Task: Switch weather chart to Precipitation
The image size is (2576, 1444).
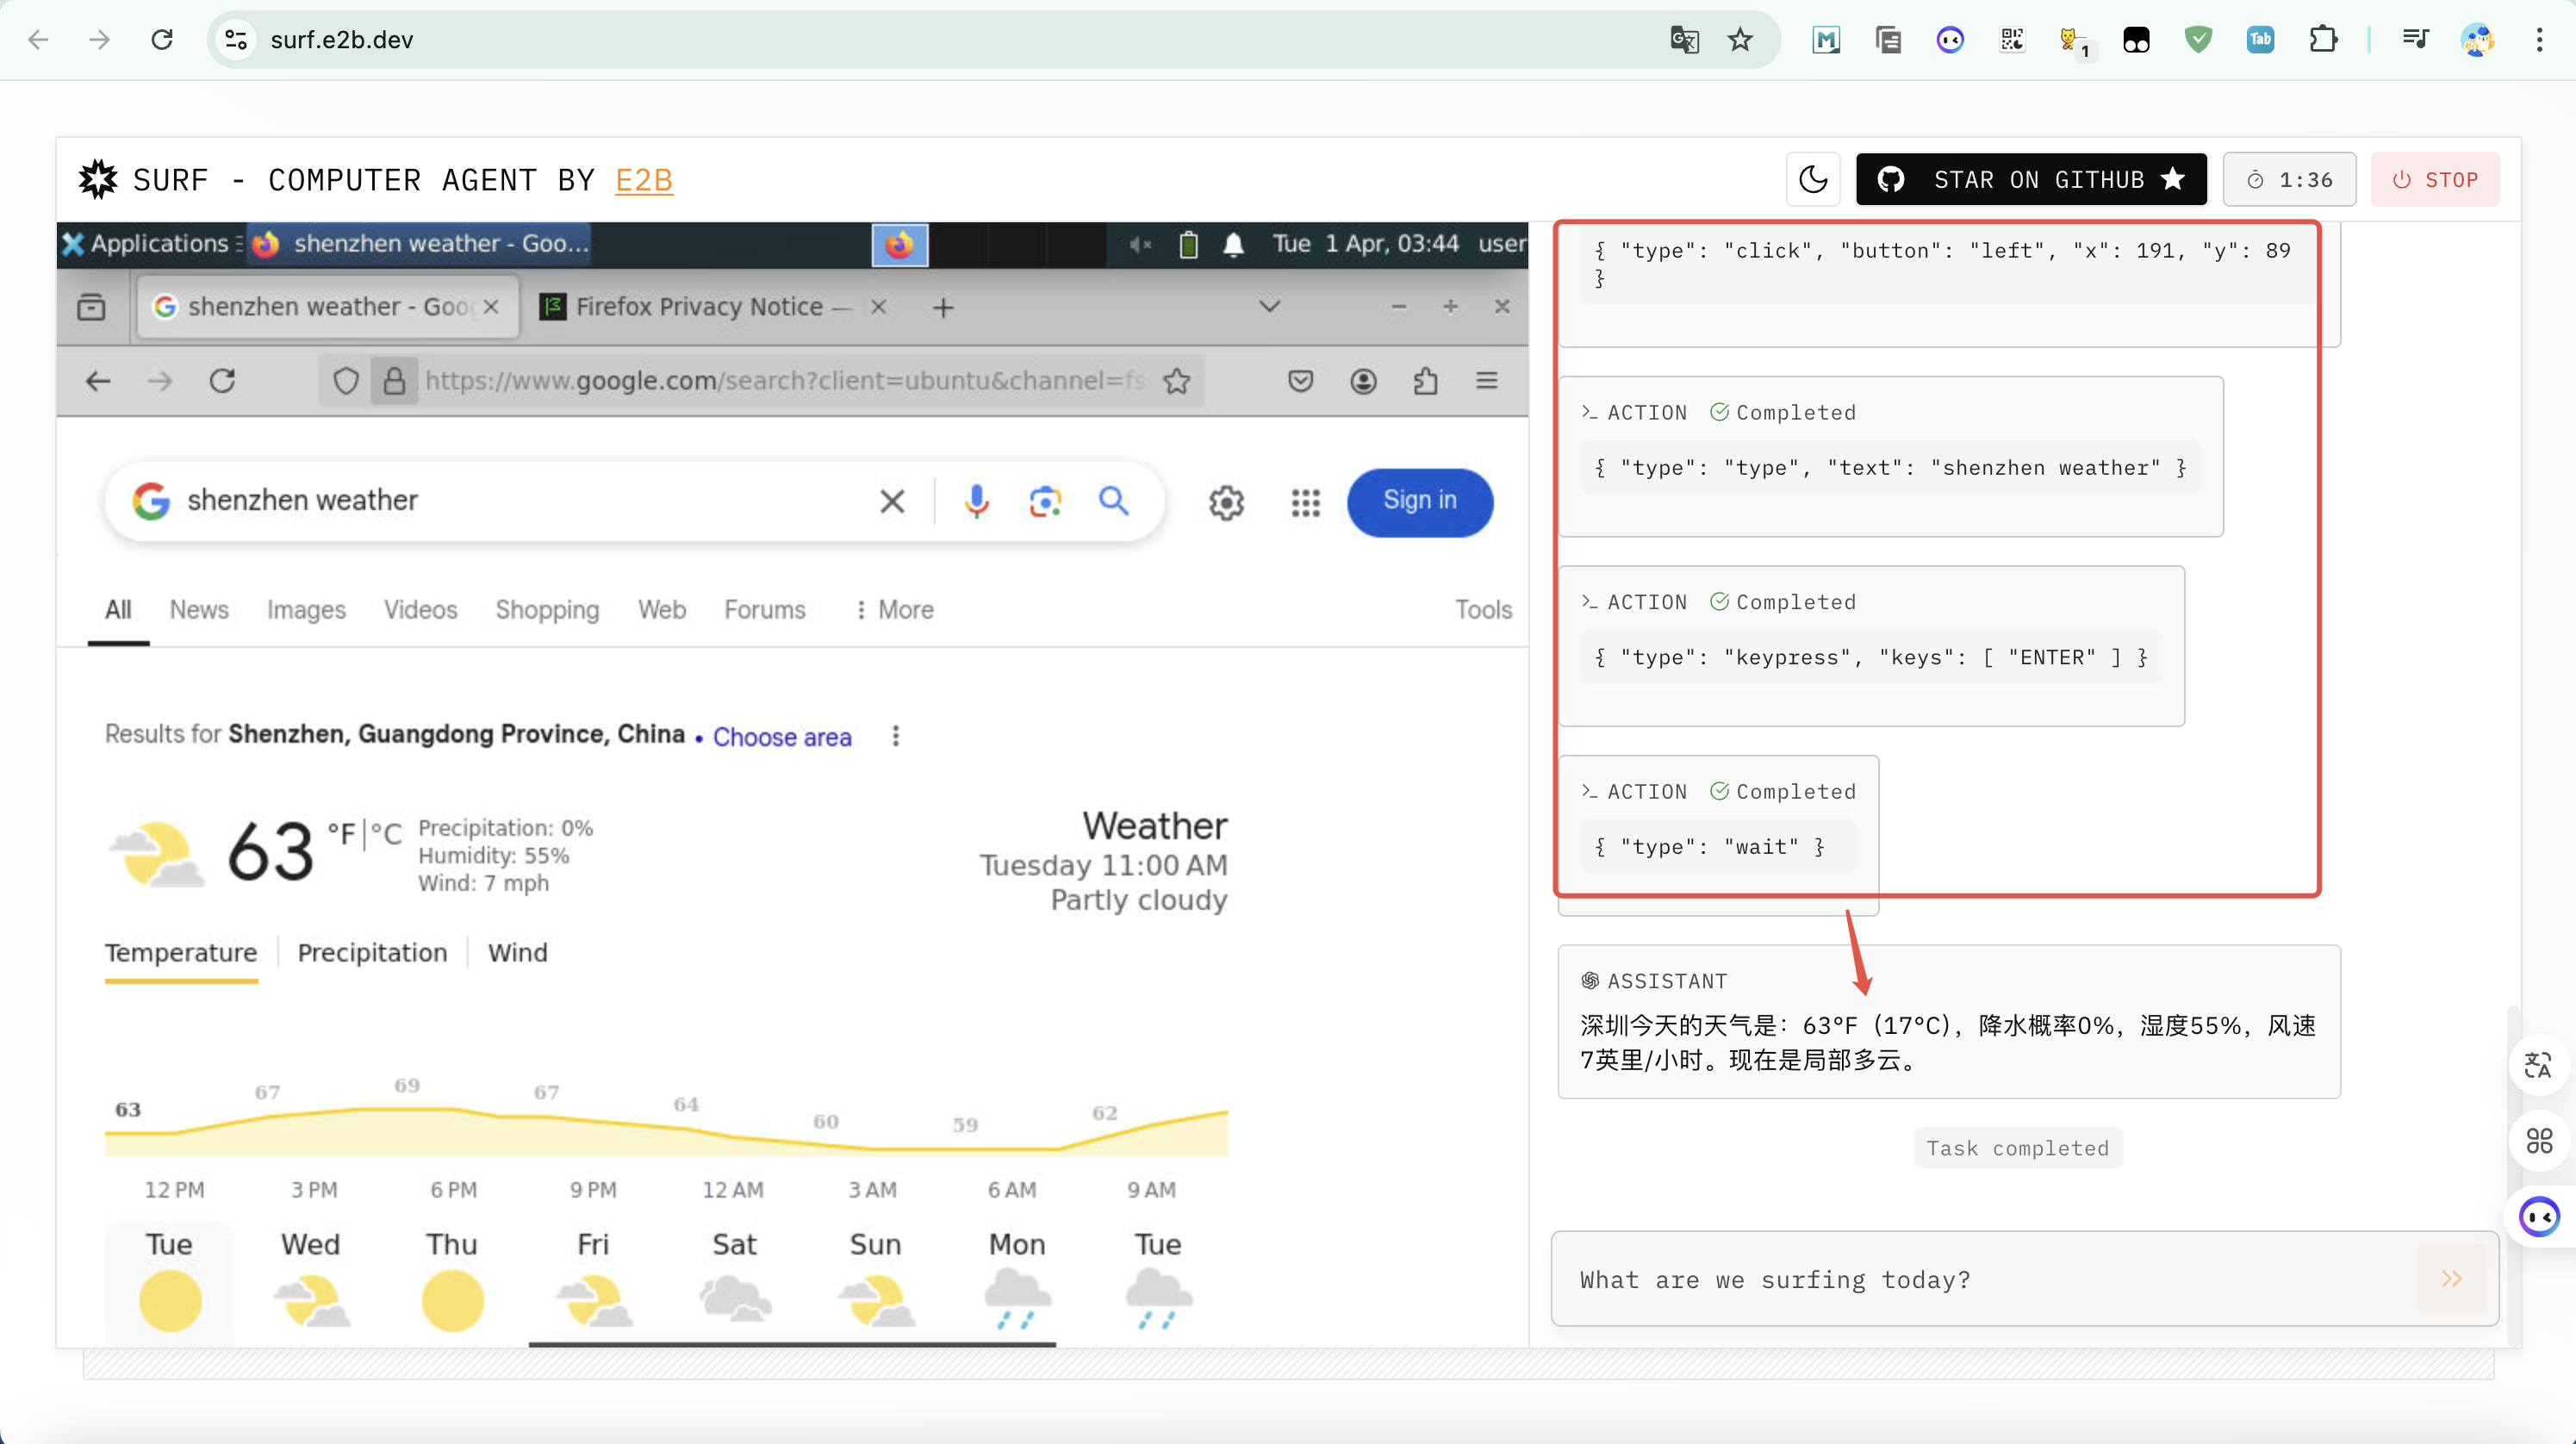Action: 372,952
